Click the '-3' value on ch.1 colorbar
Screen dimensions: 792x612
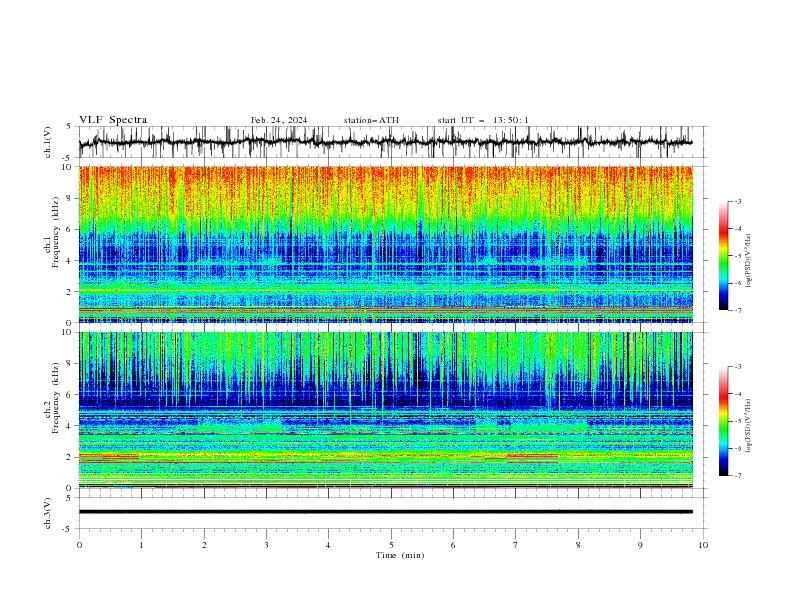click(x=737, y=201)
